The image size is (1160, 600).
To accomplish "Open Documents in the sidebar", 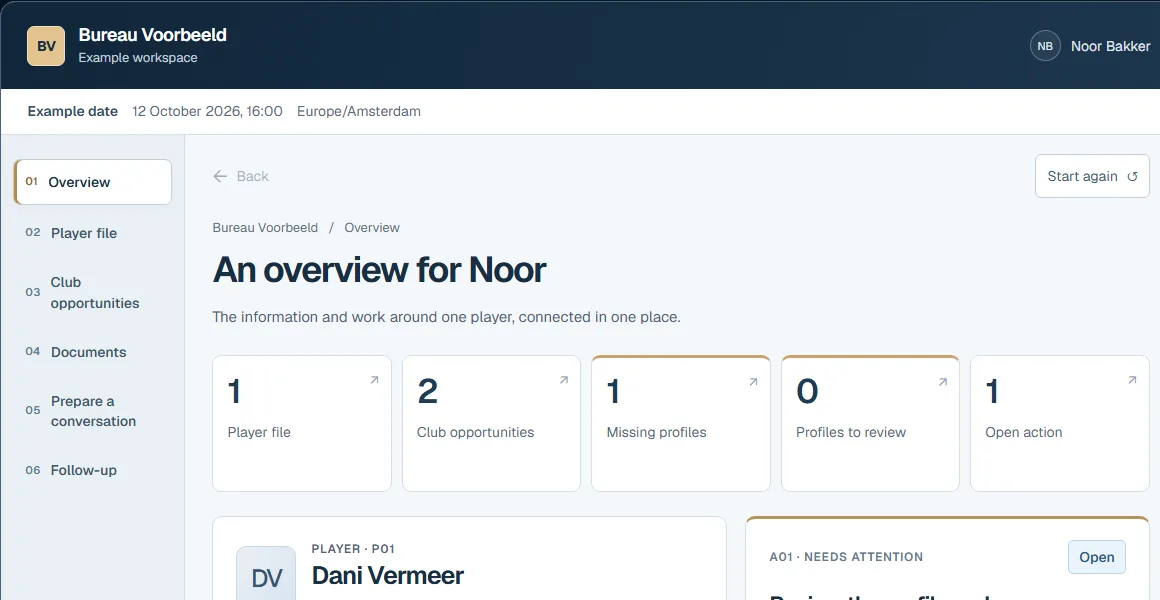I will [92, 352].
